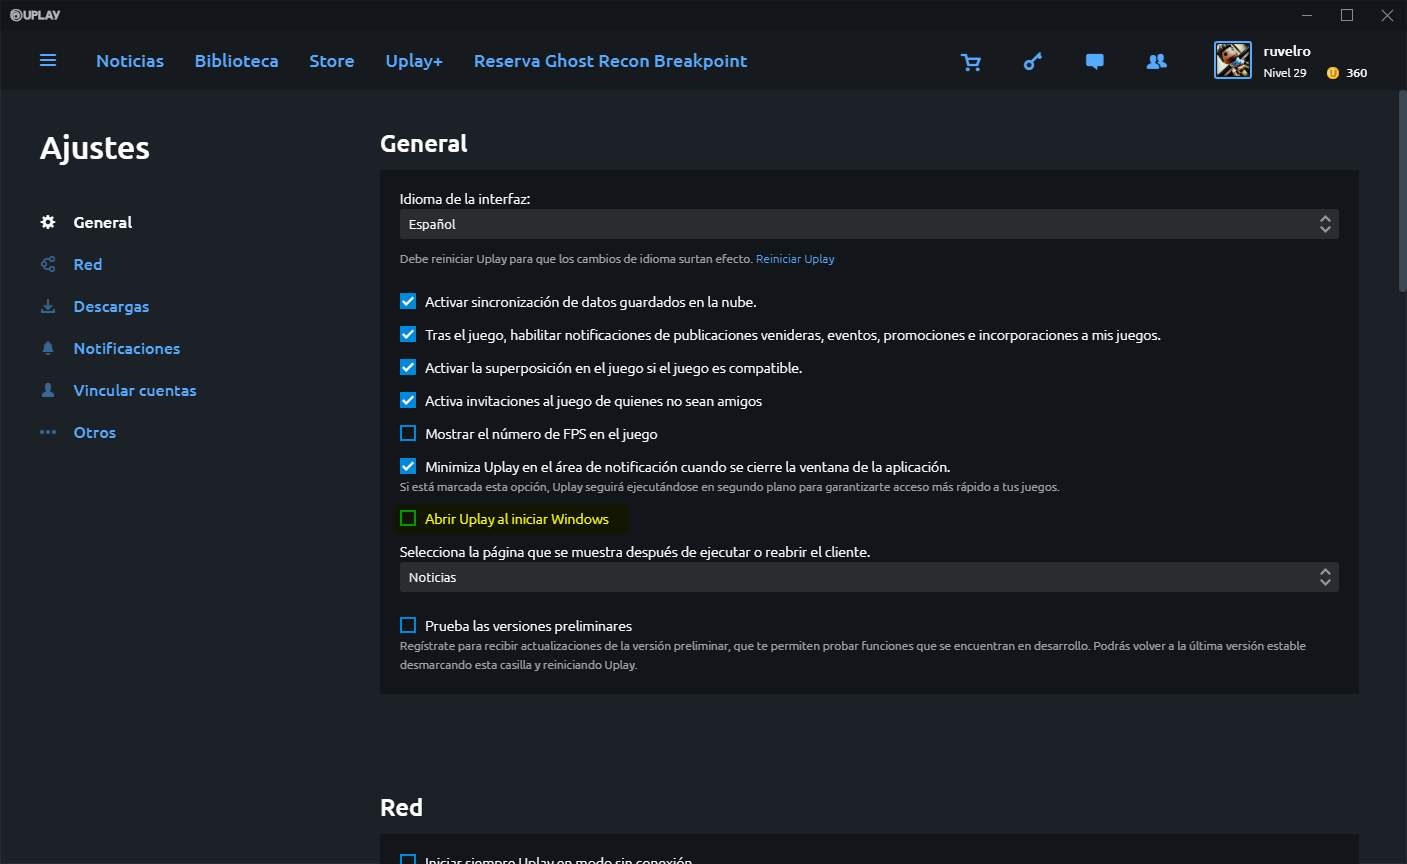Click the ruvelro username
Viewport: 1407px width, 864px height.
pos(1287,51)
